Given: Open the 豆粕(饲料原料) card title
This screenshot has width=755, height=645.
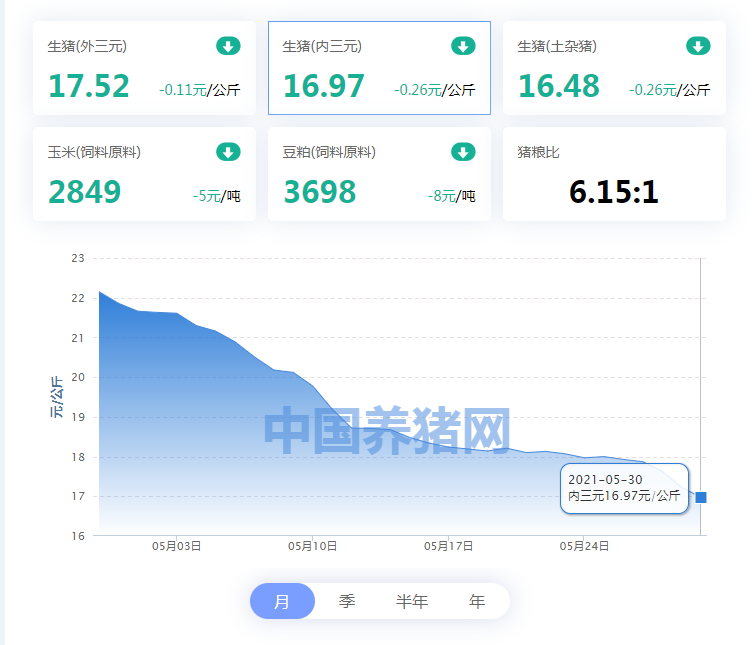Looking at the screenshot, I should tap(329, 152).
